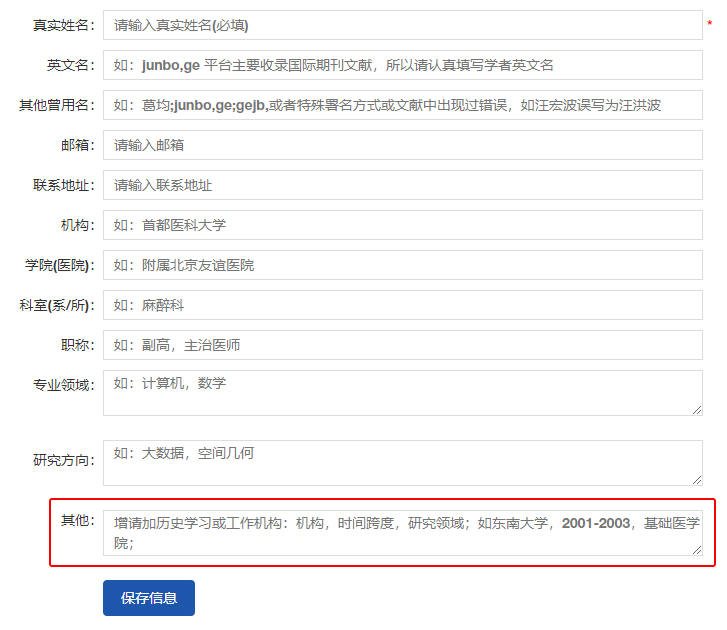Click the 研究方向 text area
Viewport: 727px width, 630px height.
(x=402, y=463)
